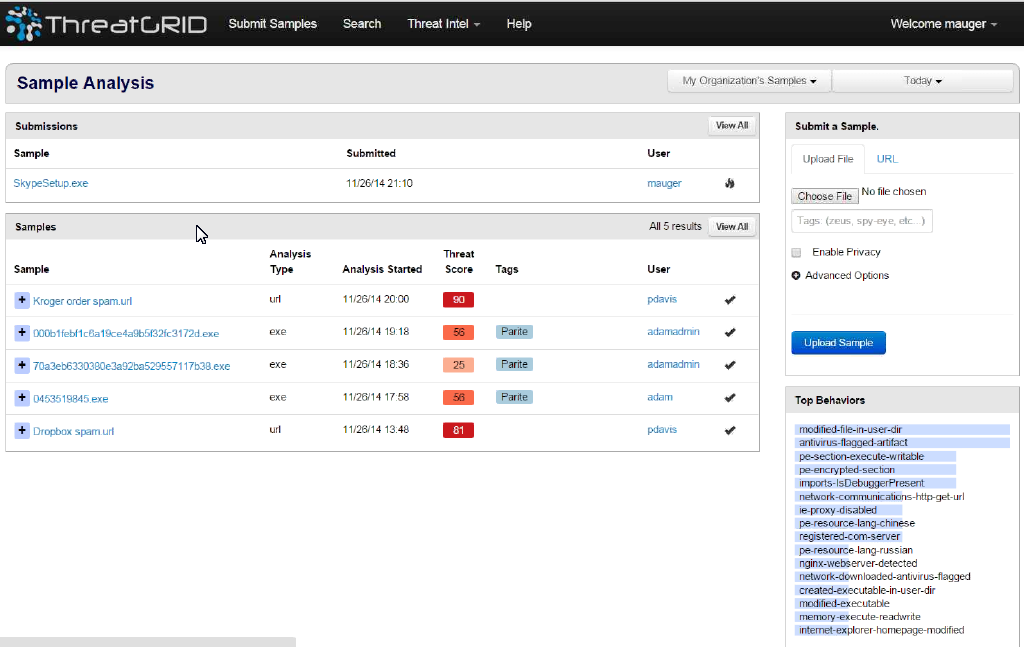1024x647 pixels.
Task: Expand the Dropbox spam.url sample row
Action: [22, 430]
